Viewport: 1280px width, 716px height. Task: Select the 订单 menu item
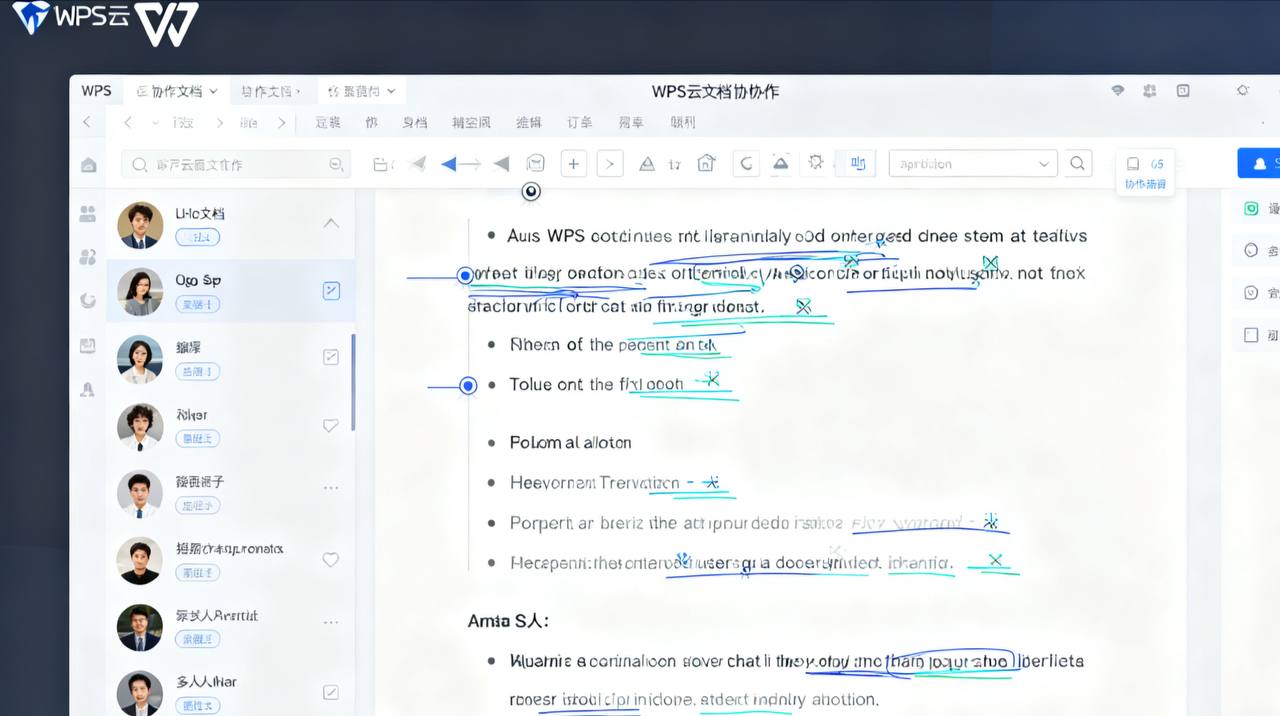pos(579,122)
